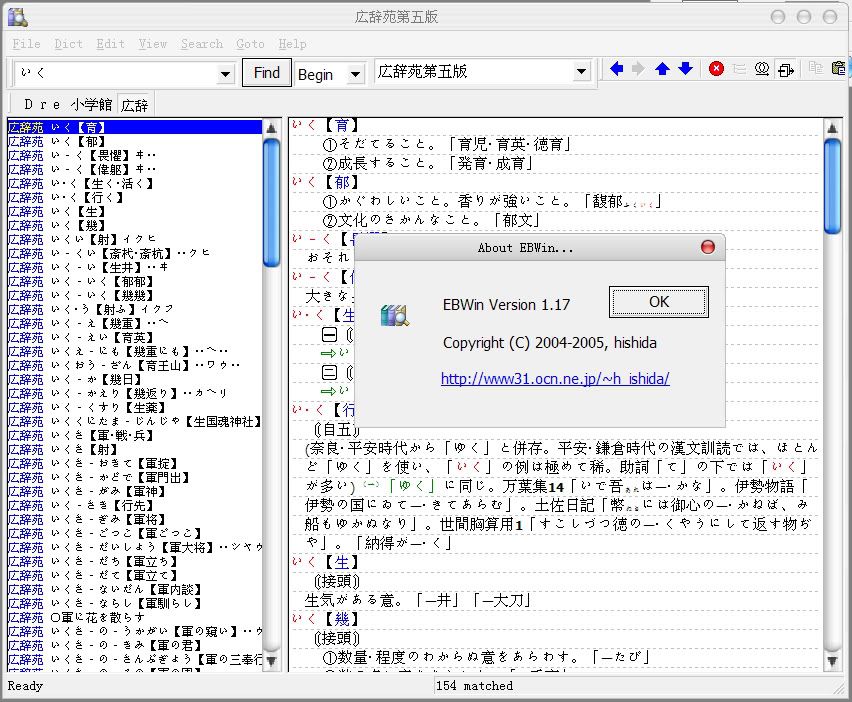This screenshot has height=702, width=852.
Task: Click OK in the About EBWin dialog
Action: [659, 302]
